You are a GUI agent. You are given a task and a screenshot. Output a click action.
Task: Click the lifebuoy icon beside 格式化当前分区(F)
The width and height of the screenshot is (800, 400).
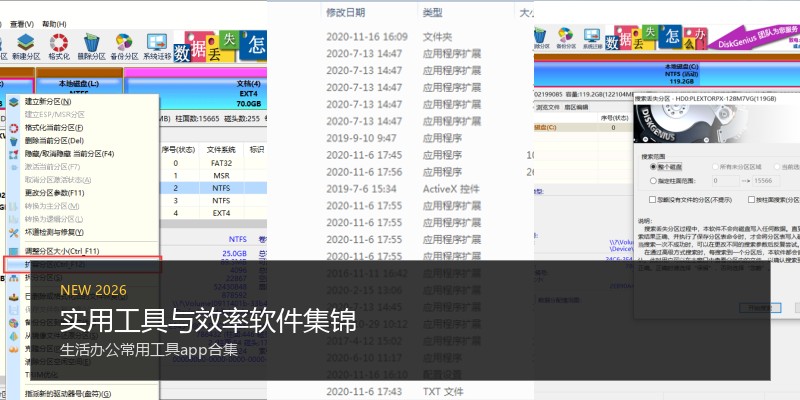(x=14, y=128)
